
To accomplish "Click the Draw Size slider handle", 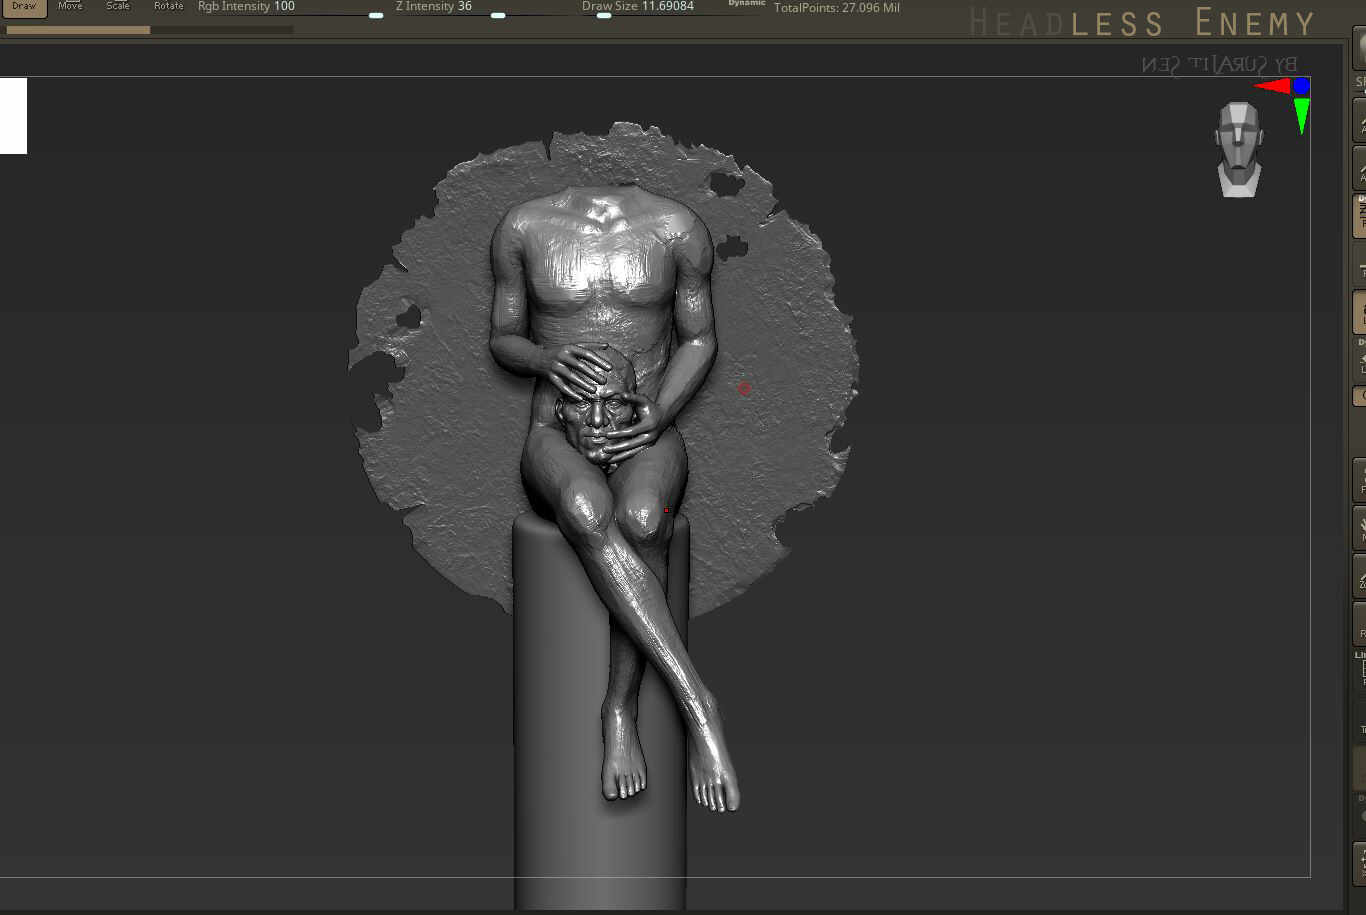I will click(x=603, y=16).
